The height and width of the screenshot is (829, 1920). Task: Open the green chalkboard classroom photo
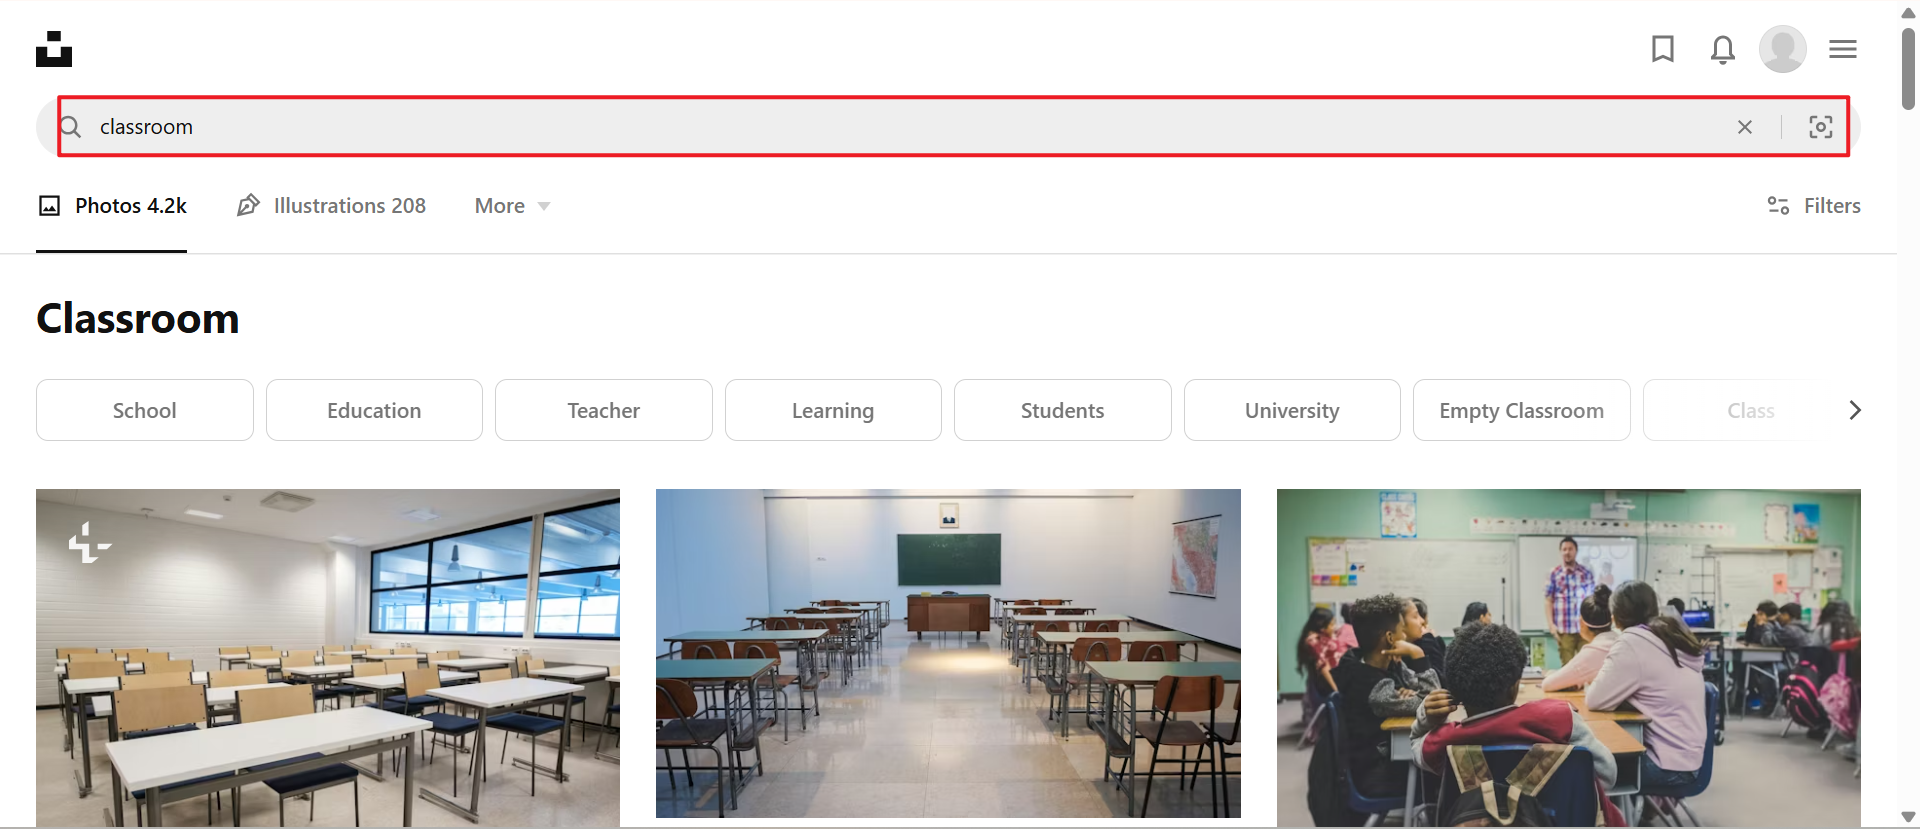point(948,653)
